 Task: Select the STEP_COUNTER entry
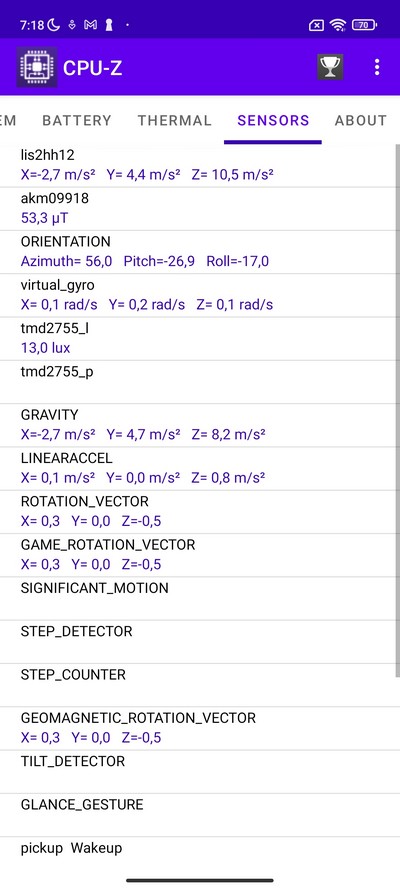pyautogui.click(x=198, y=685)
